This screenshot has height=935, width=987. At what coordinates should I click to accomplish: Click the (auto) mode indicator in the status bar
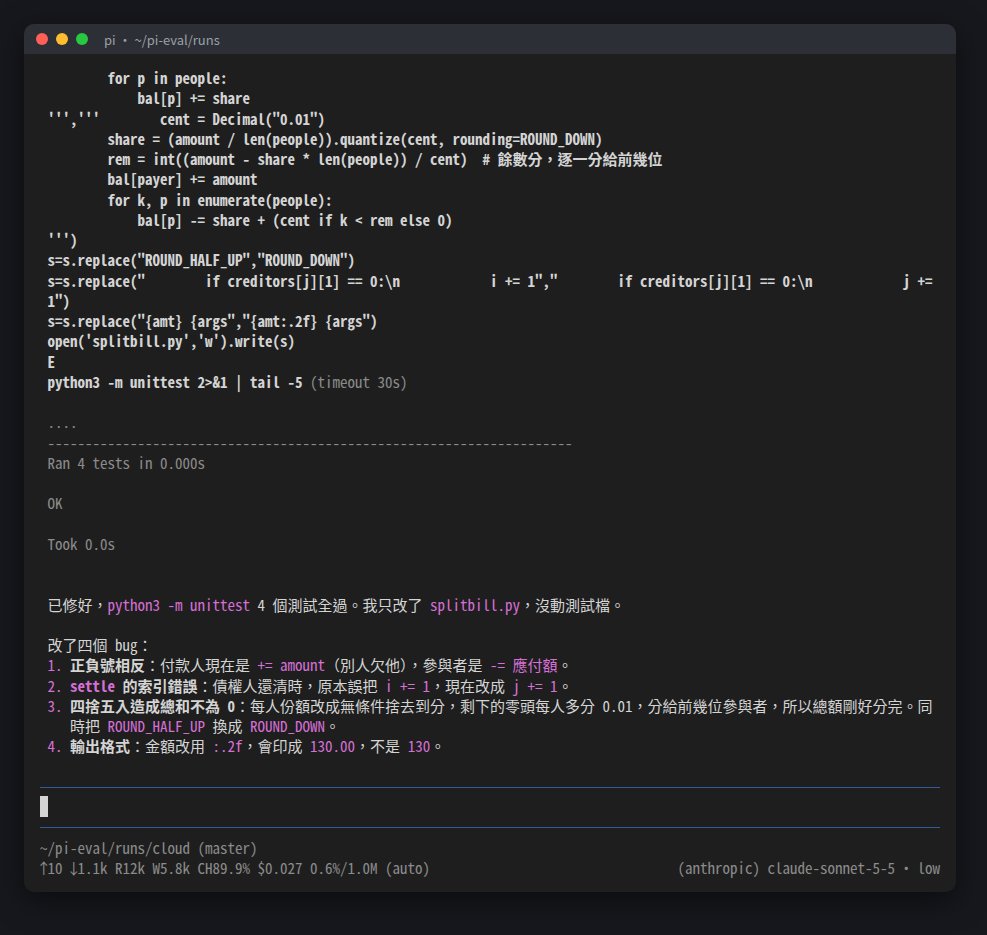pos(407,869)
